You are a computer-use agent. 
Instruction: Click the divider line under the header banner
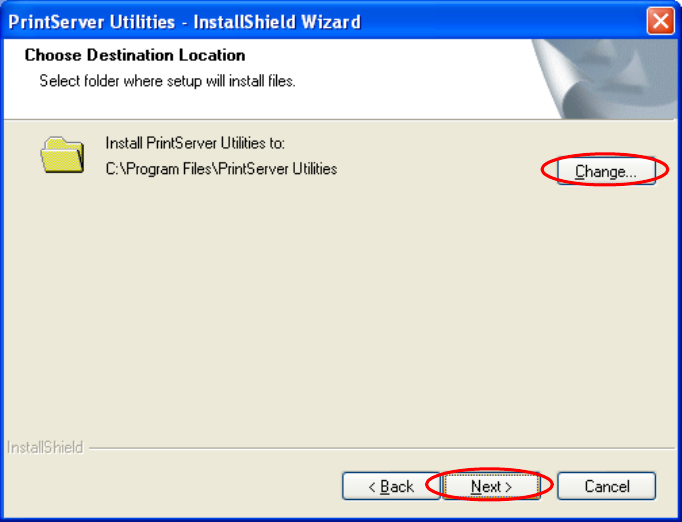(x=278, y=119)
